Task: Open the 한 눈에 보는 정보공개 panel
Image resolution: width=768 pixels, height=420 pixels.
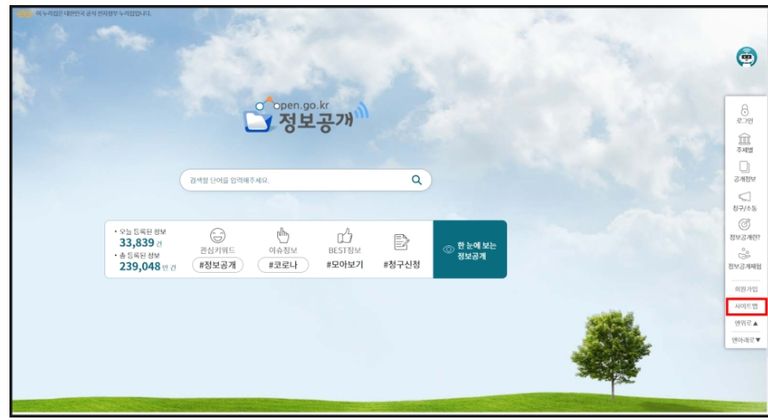Action: click(x=469, y=249)
